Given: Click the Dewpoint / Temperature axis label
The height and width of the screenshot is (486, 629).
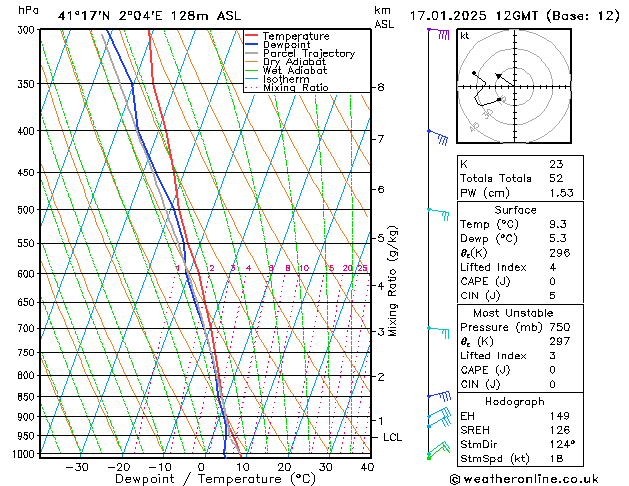Looking at the screenshot, I should (x=202, y=479).
